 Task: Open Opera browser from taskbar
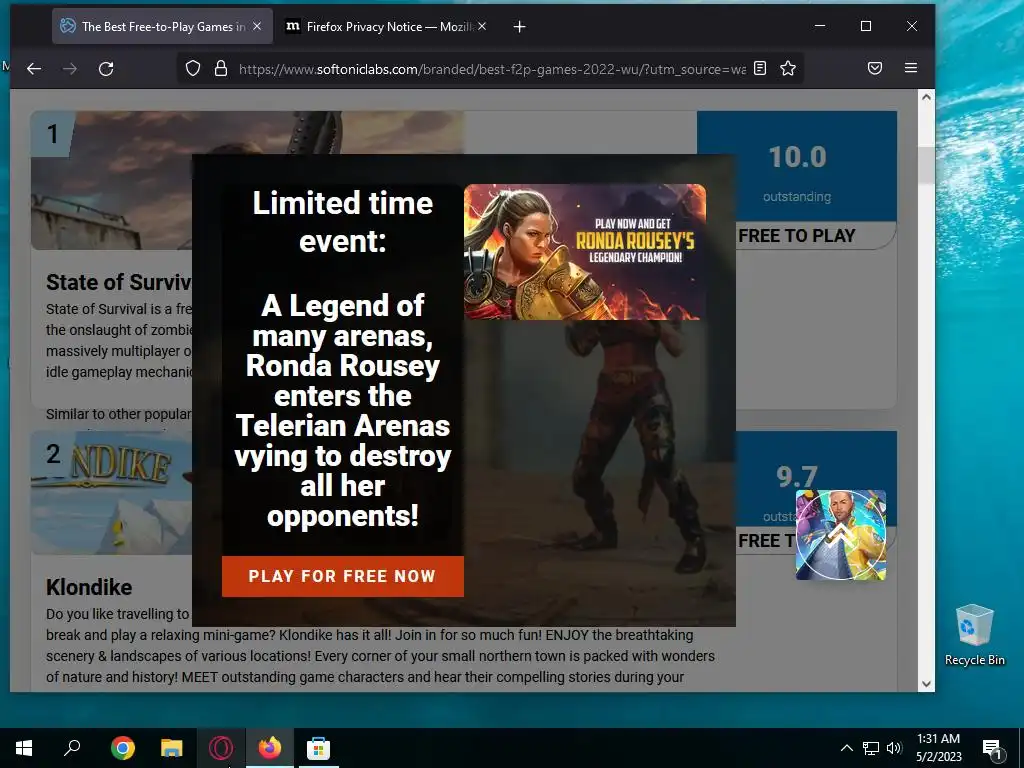pos(221,748)
